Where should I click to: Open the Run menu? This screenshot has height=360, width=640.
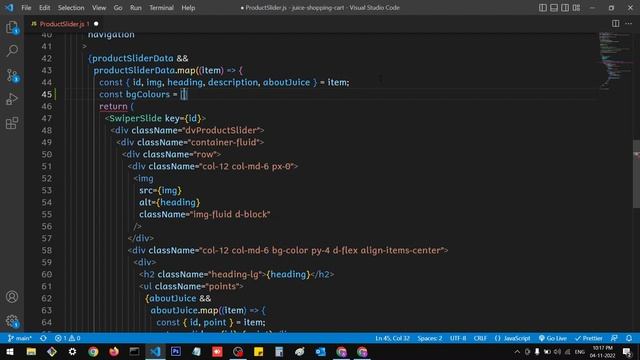coord(136,8)
